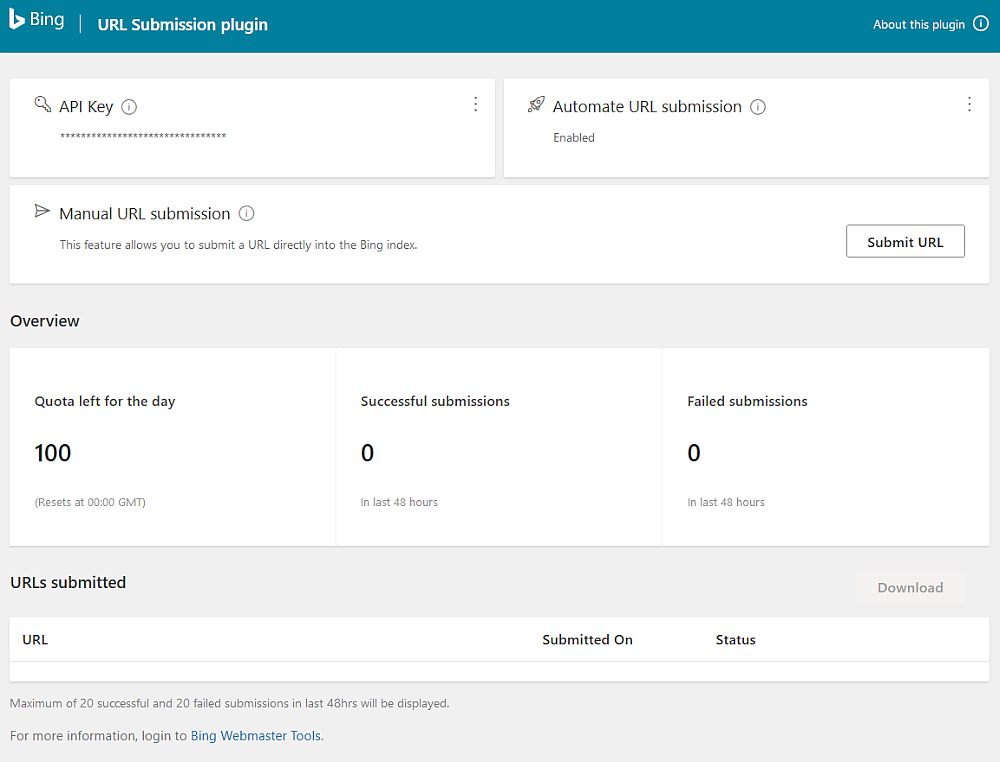Image resolution: width=1000 pixels, height=762 pixels.
Task: Click the Resets at 00:00 GMT note
Action: [90, 502]
